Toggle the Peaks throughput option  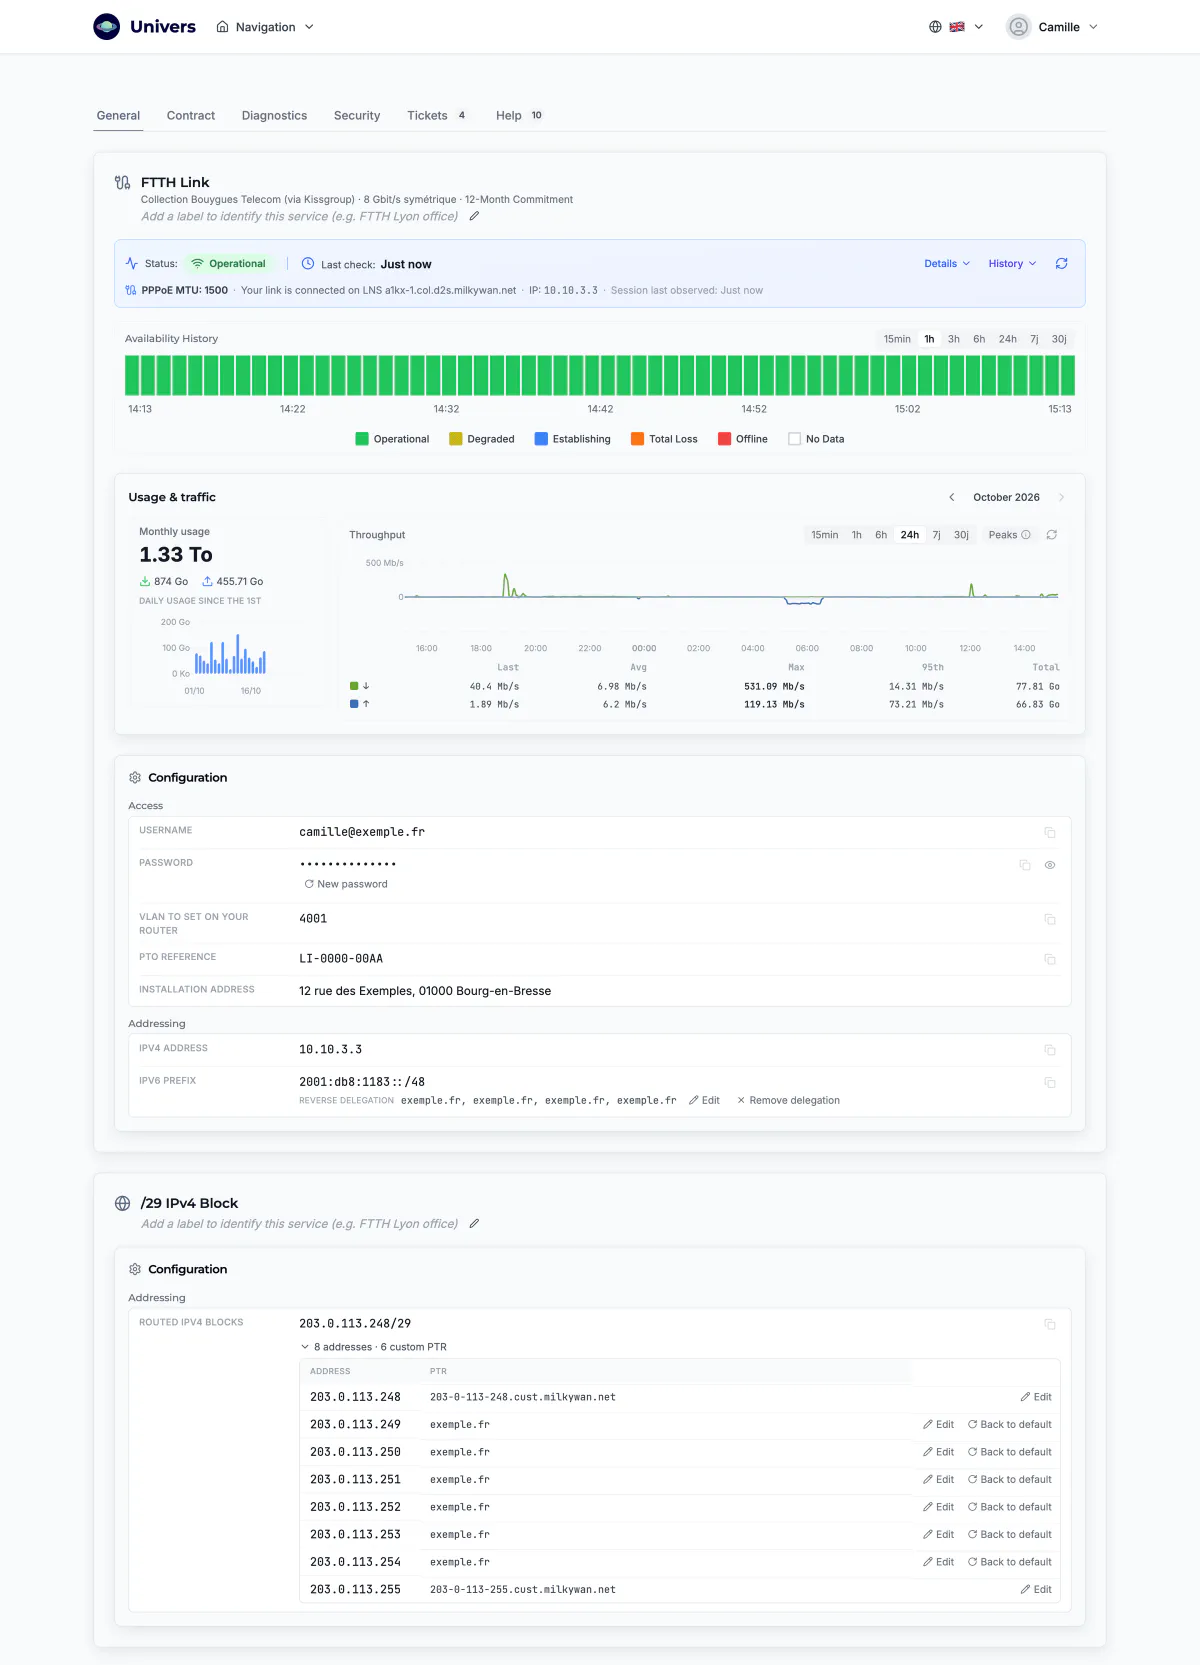1009,535
